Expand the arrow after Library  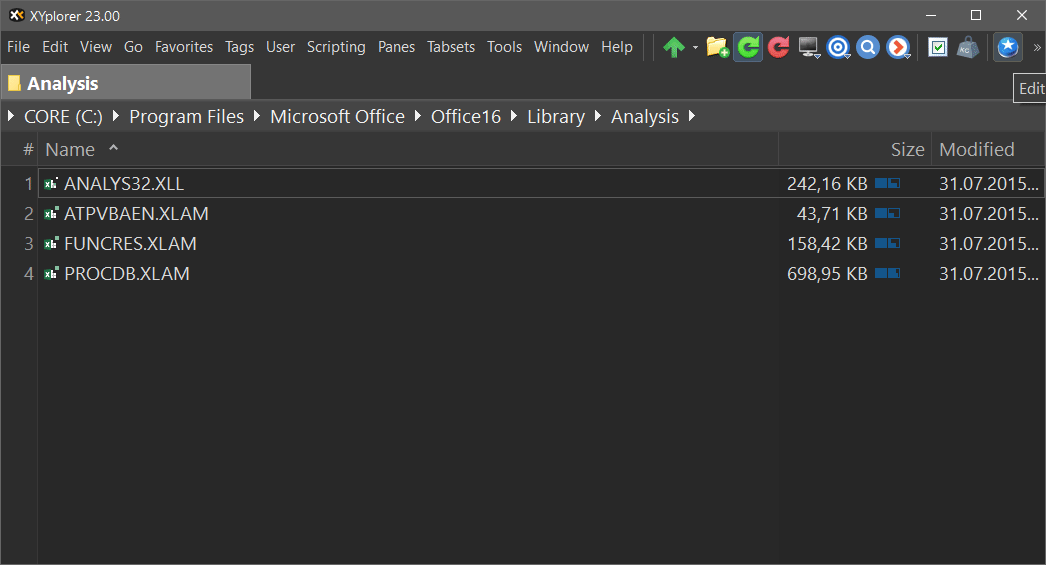[598, 116]
